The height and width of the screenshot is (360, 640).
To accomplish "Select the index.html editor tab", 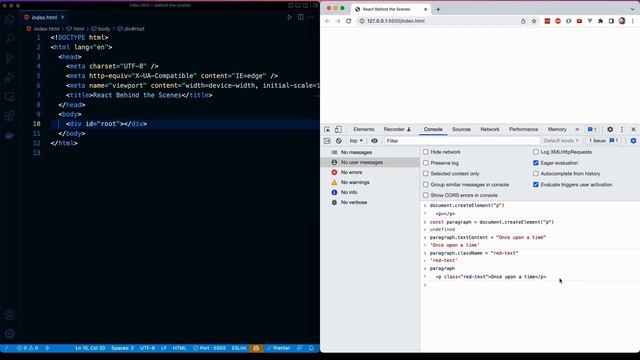I will [44, 18].
